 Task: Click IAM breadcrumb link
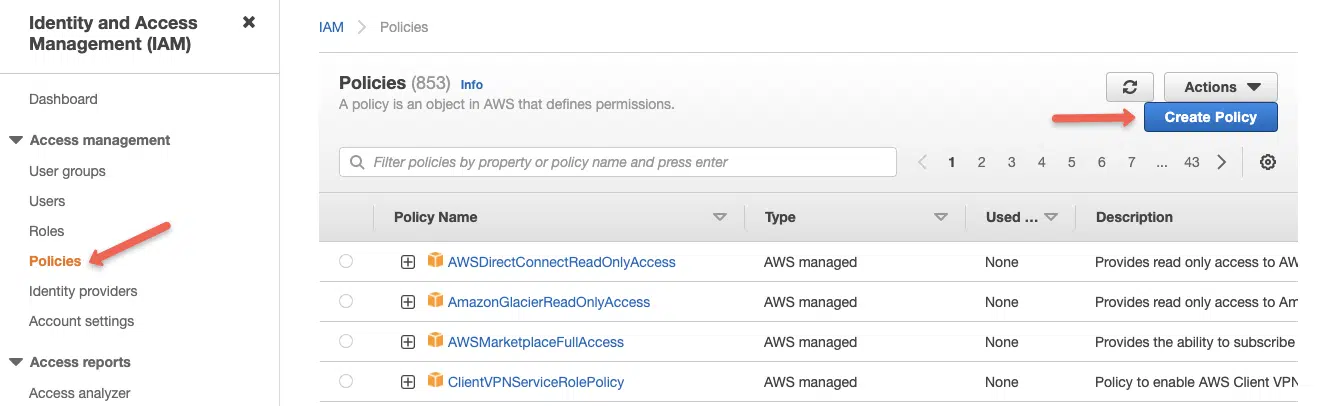pos(331,27)
